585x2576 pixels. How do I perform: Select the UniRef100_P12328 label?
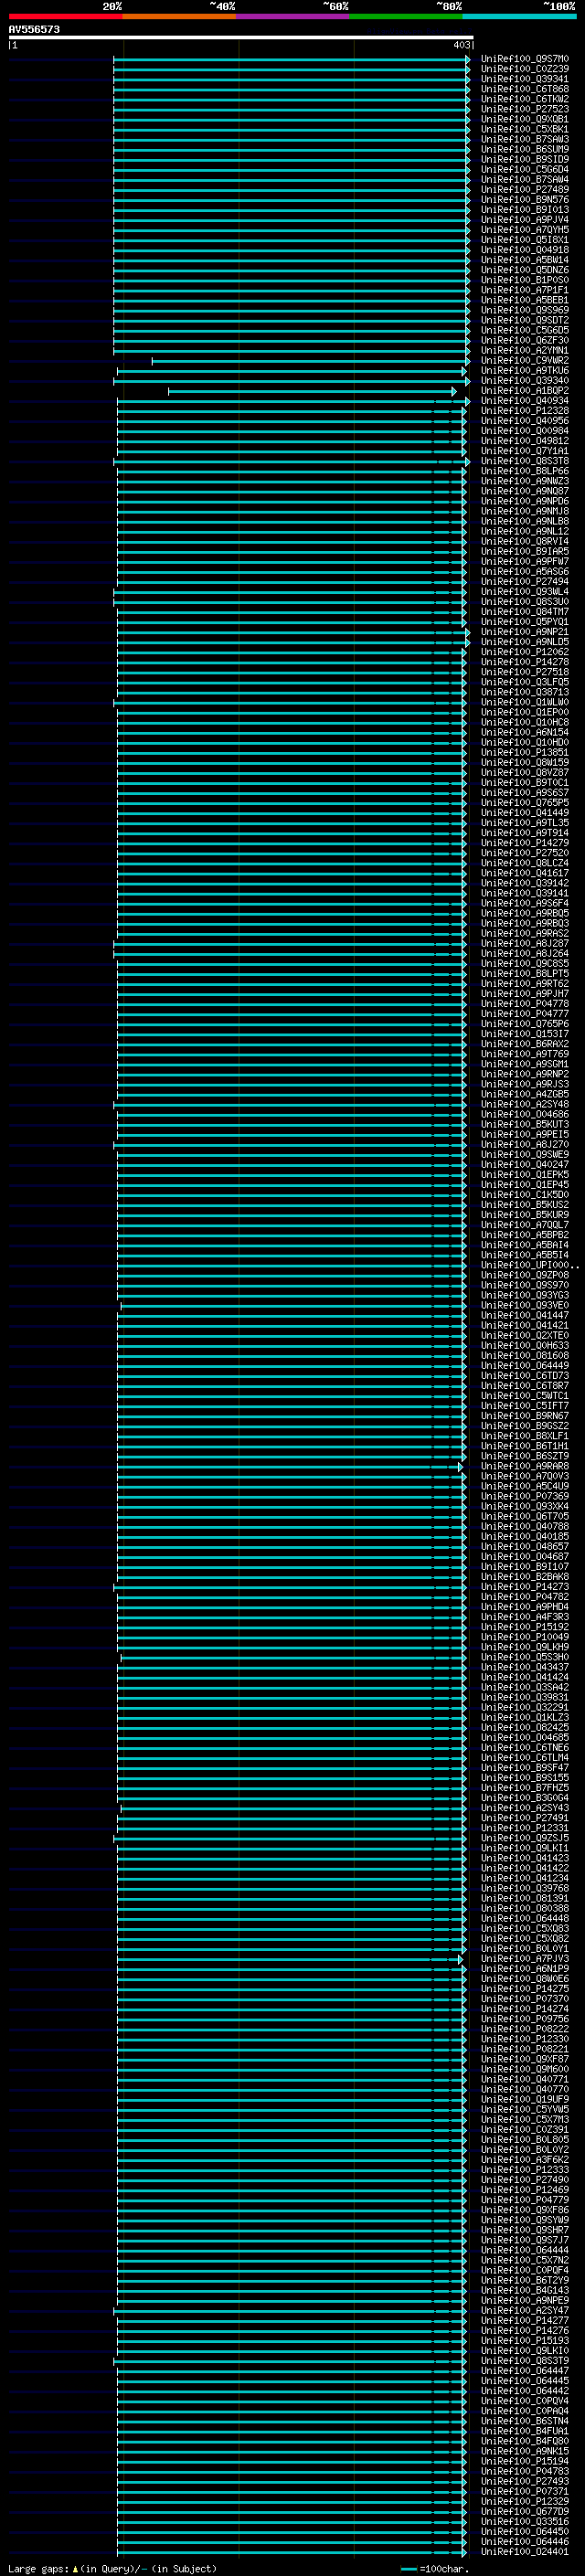point(525,411)
